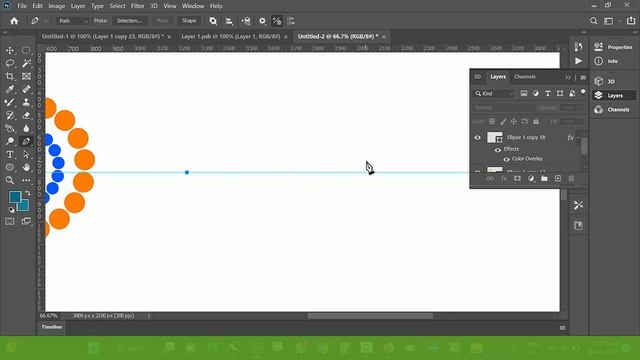Open foreground color picker
The width and height of the screenshot is (640, 360).
15,197
